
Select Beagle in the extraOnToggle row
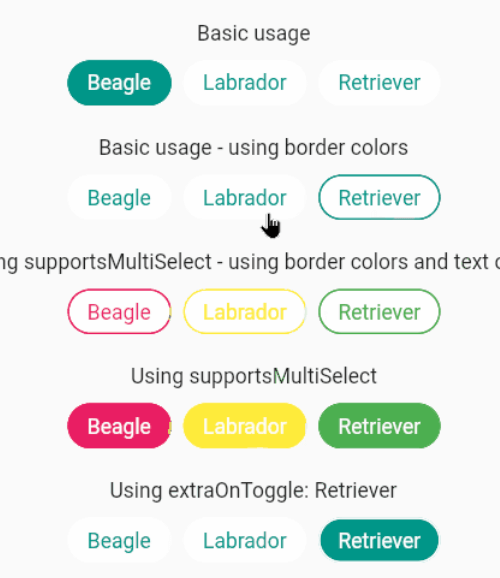click(119, 540)
